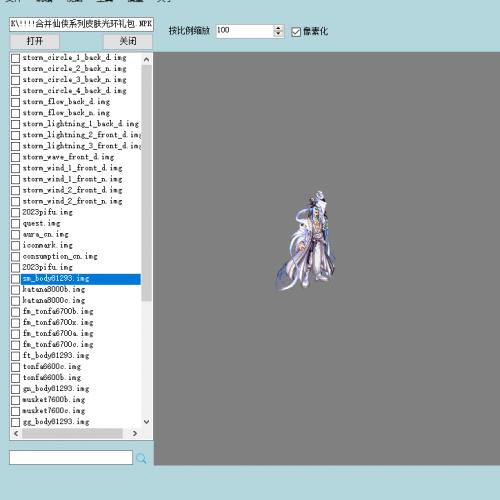Image resolution: width=500 pixels, height=500 pixels.
Task: Check the ft_body81293.img checkbox
Action: point(16,356)
